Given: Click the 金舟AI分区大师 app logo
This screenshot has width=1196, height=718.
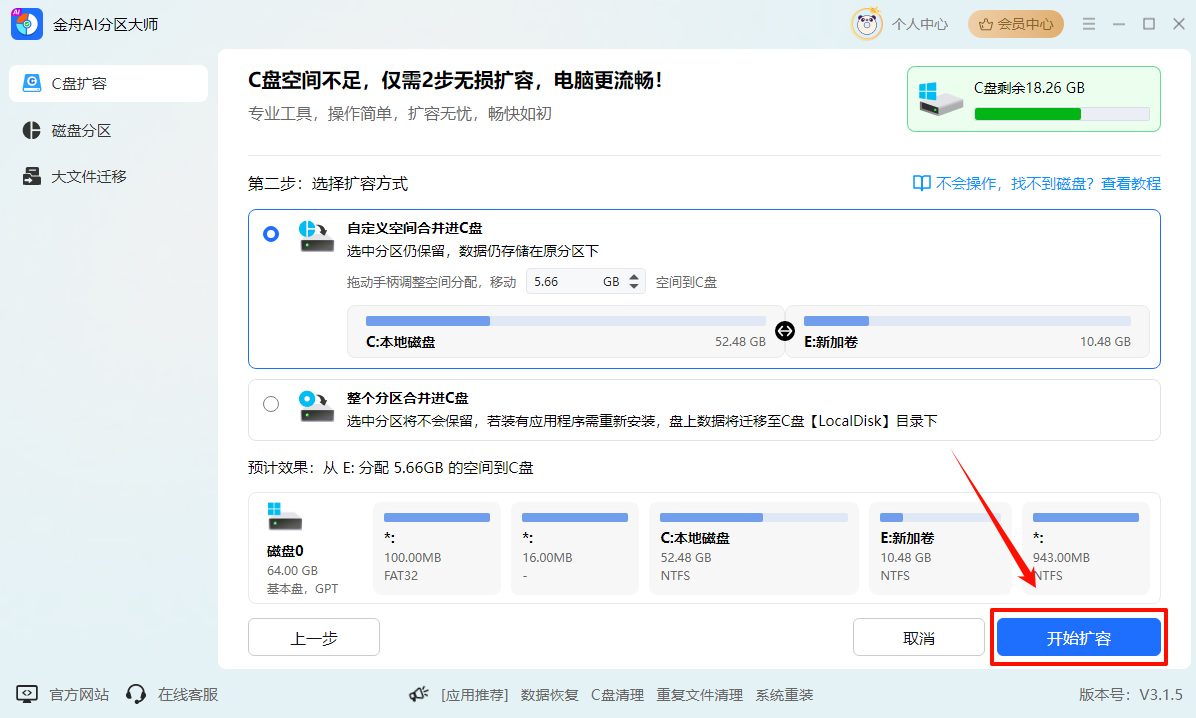Looking at the screenshot, I should pyautogui.click(x=25, y=22).
